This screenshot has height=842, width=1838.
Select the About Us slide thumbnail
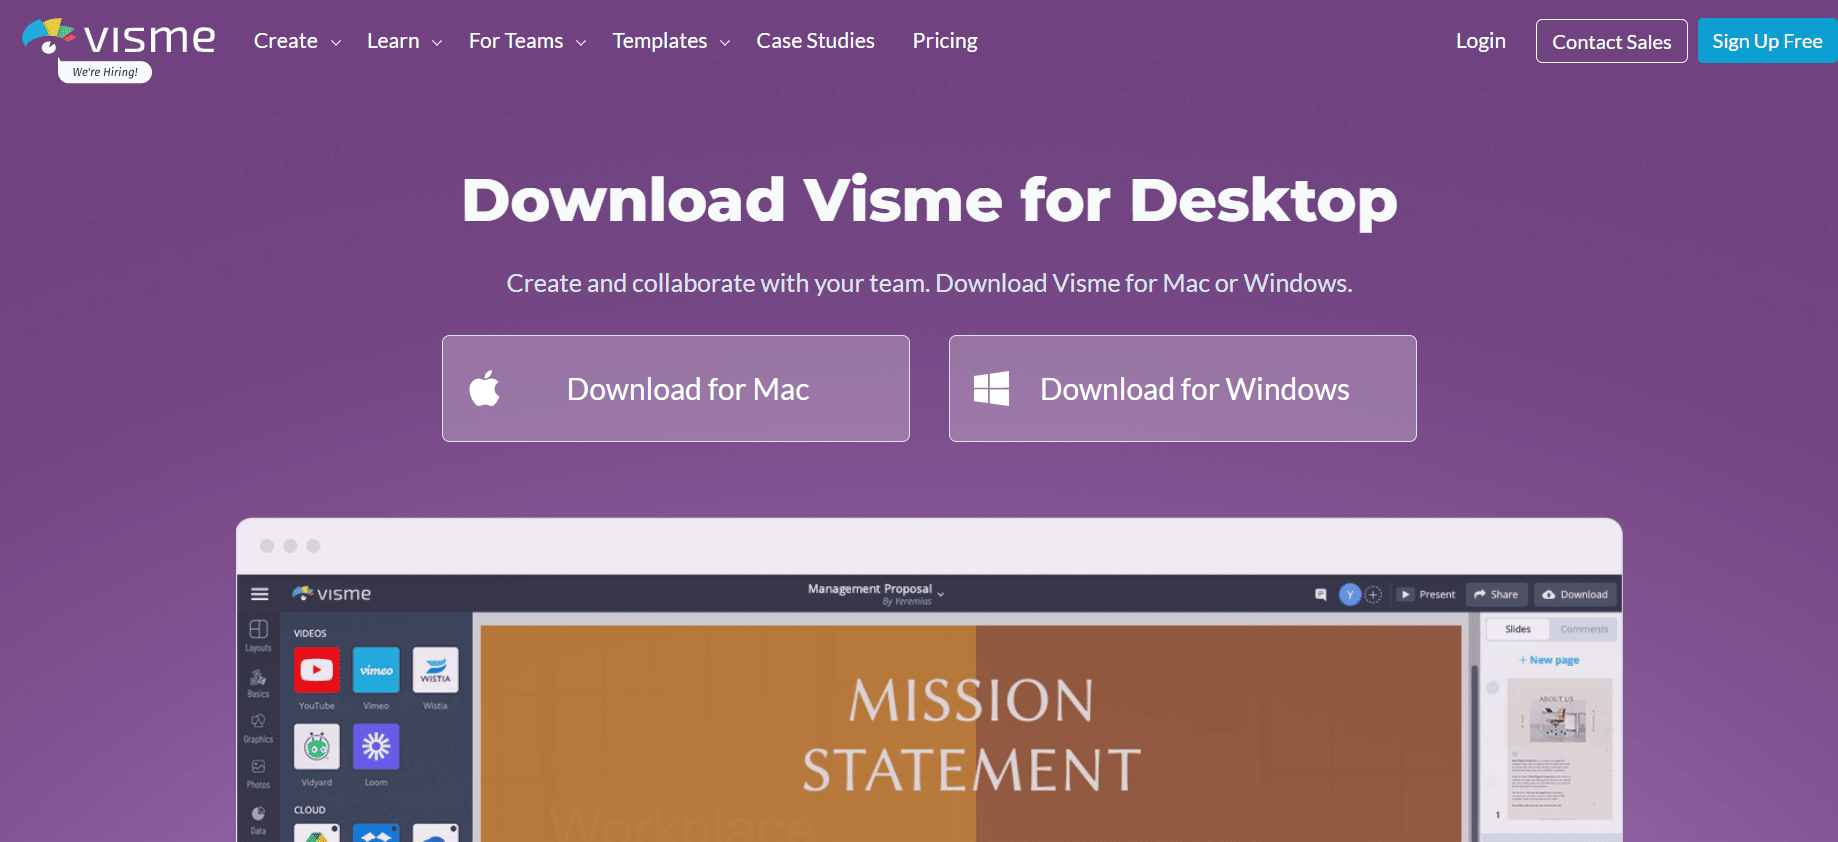pyautogui.click(x=1559, y=748)
